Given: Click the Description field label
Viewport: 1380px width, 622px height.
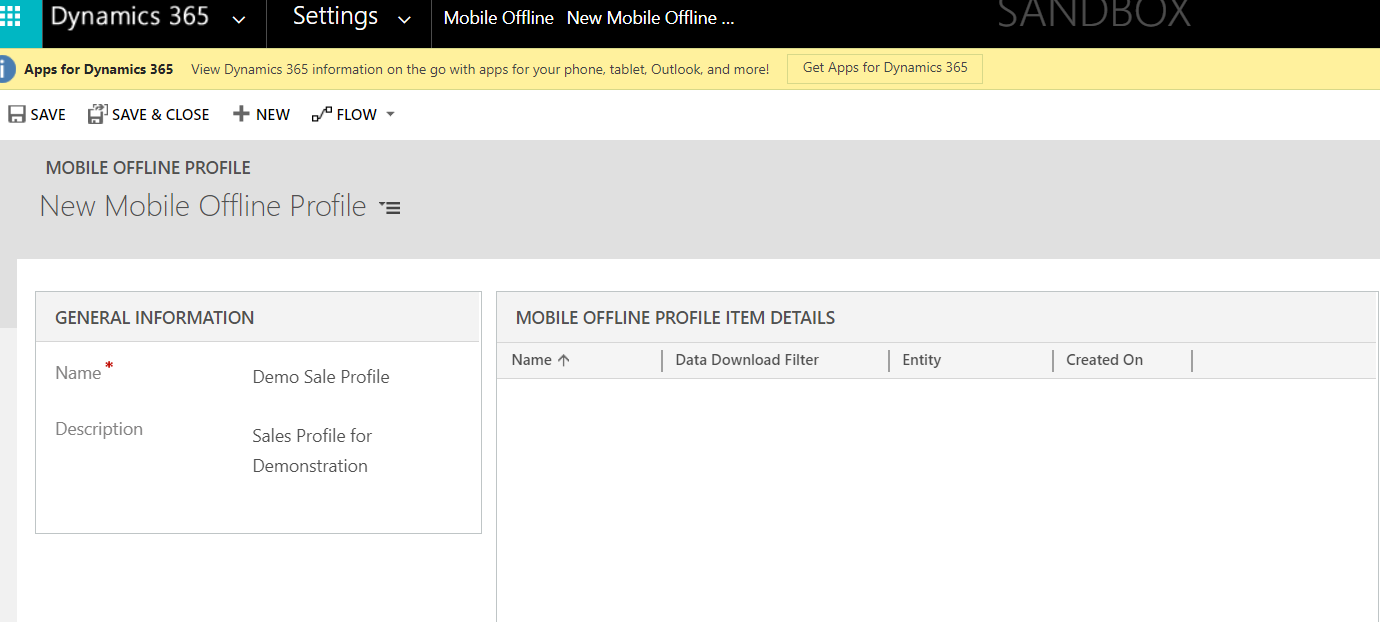Looking at the screenshot, I should point(99,429).
